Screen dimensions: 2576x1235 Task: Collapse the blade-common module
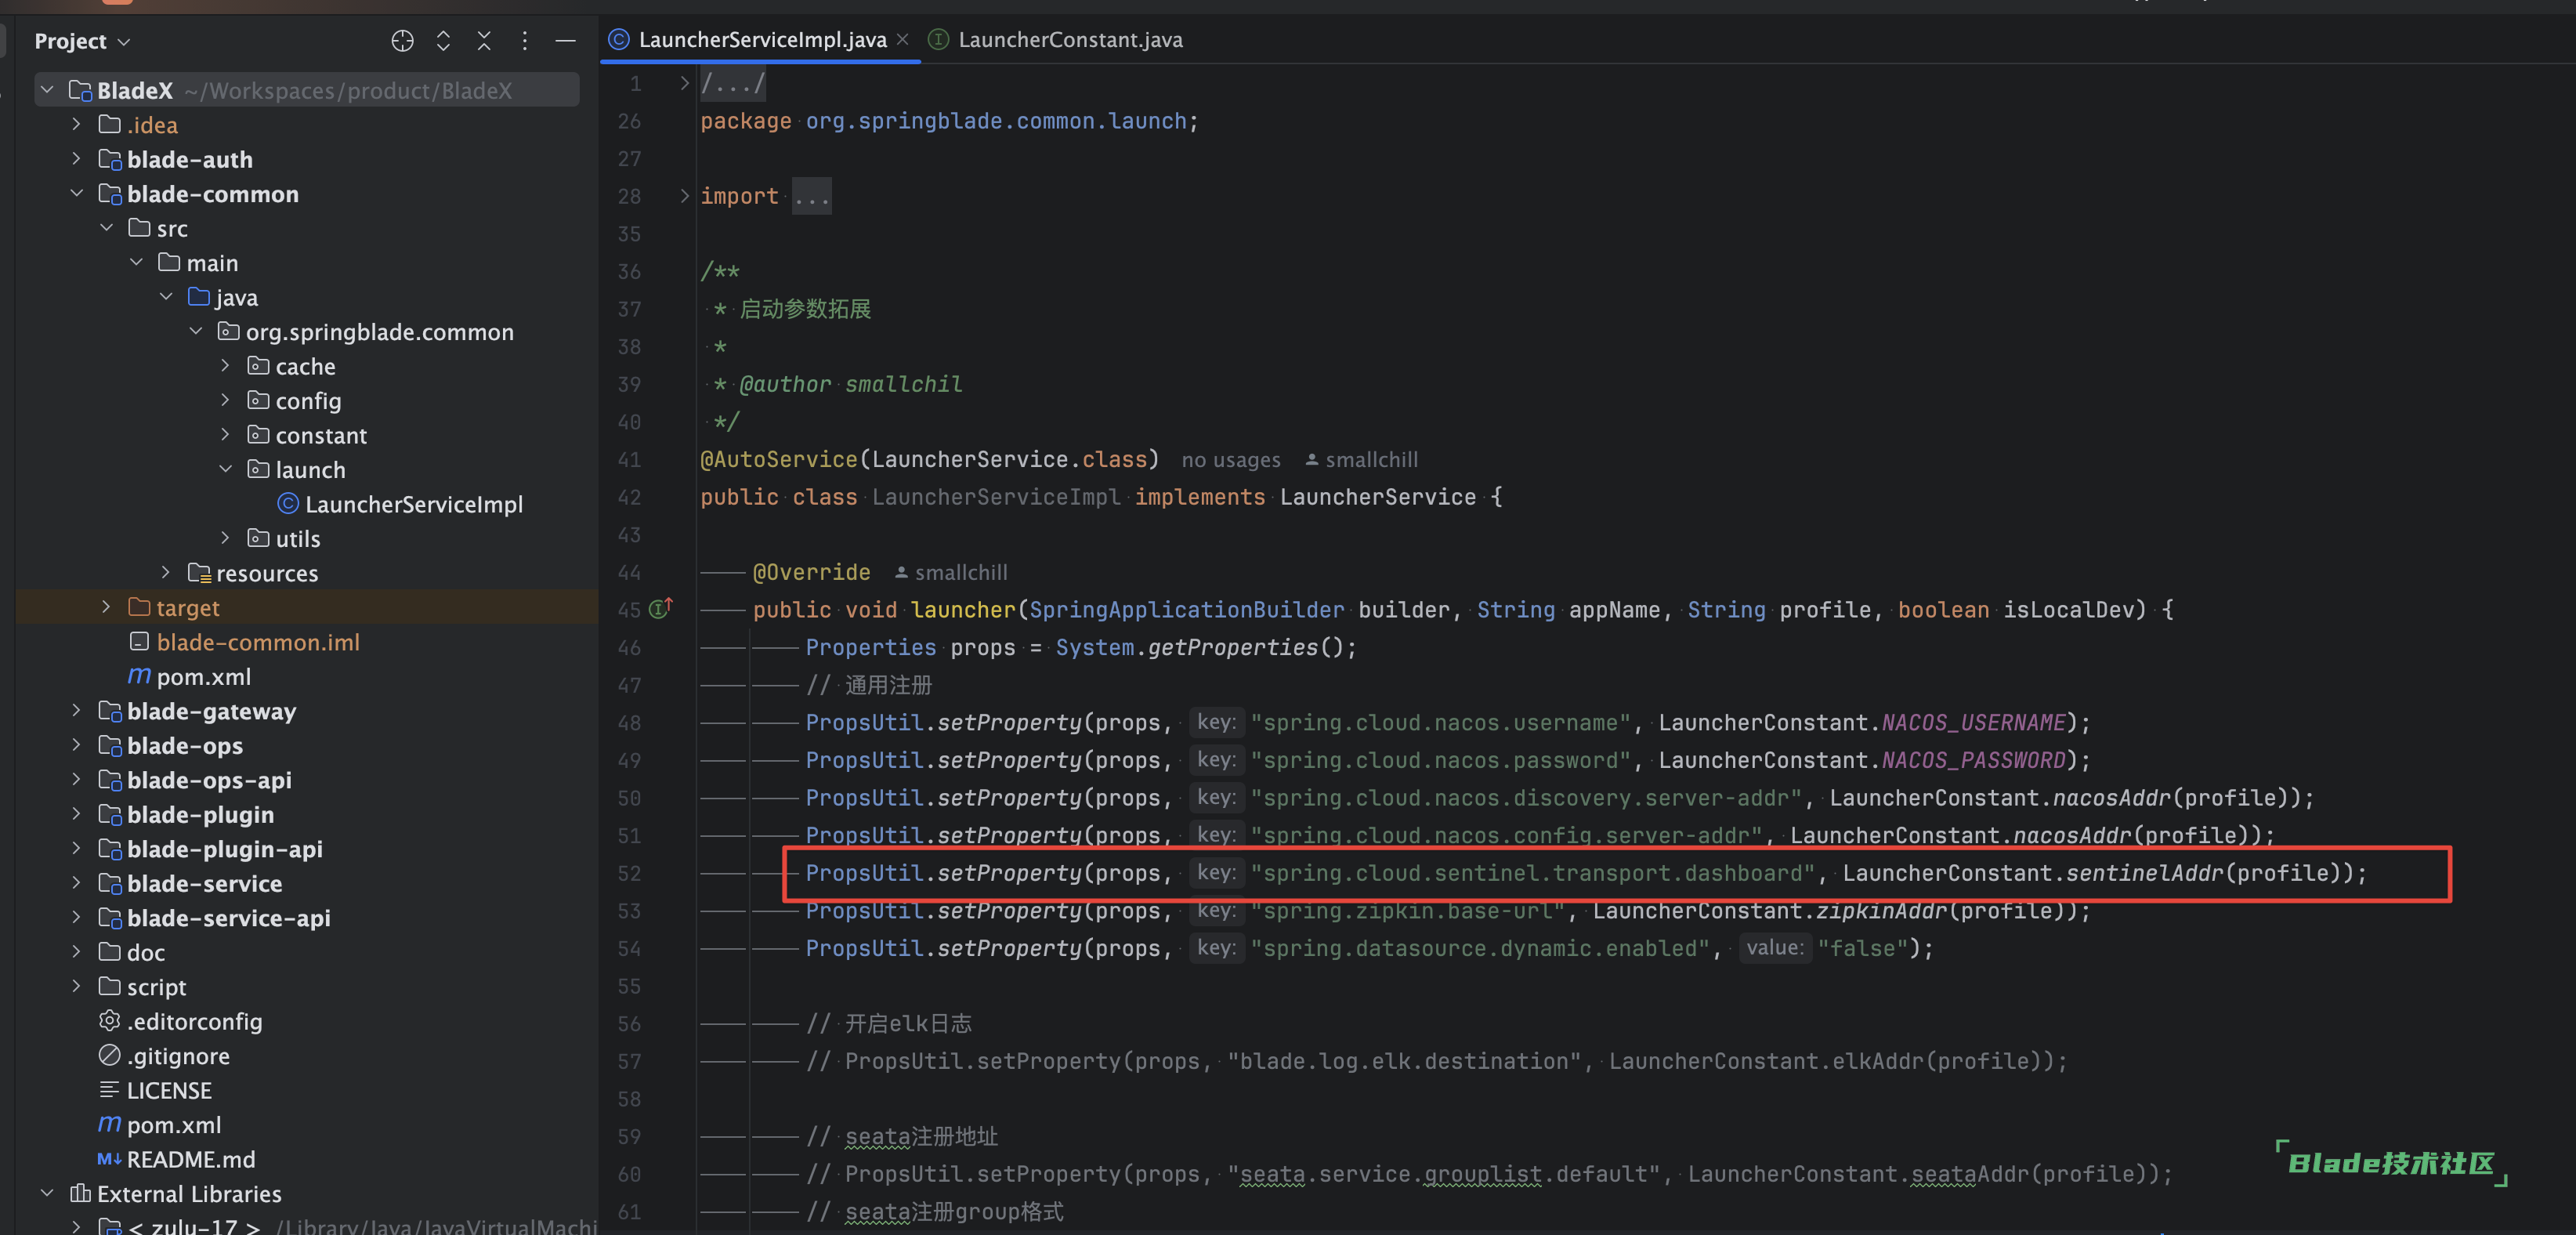(76, 193)
